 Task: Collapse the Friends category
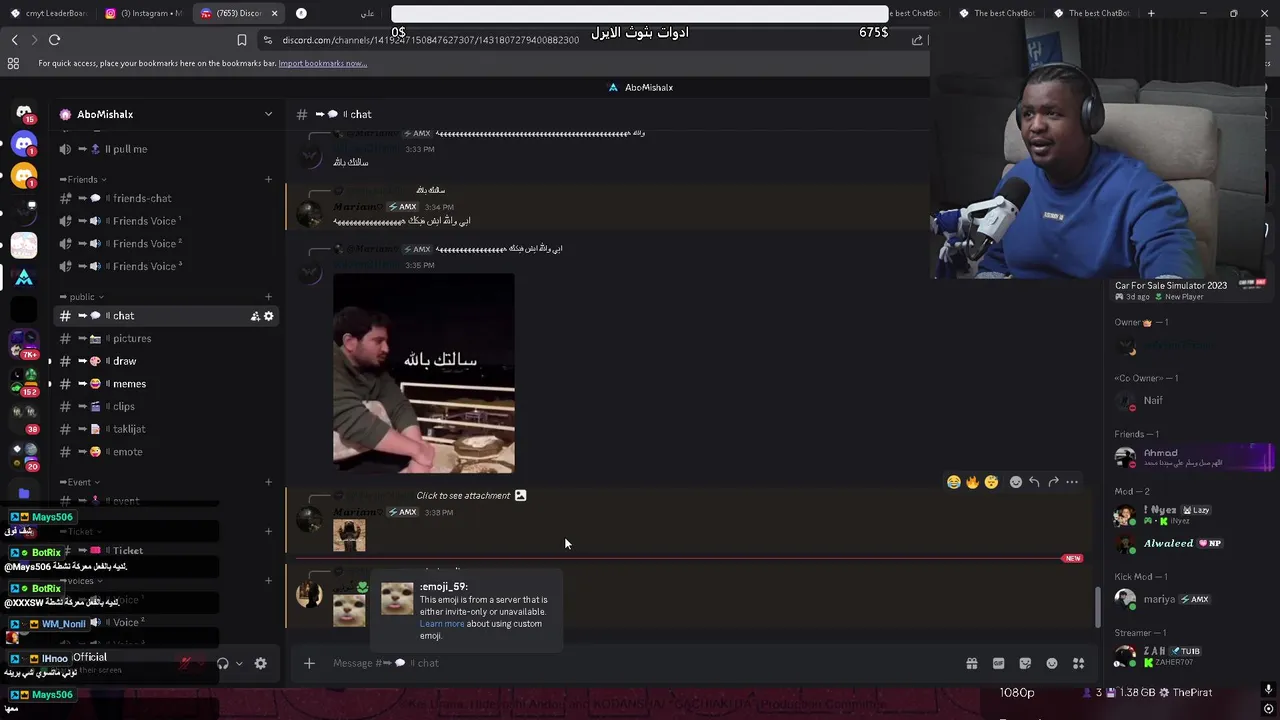(82, 179)
